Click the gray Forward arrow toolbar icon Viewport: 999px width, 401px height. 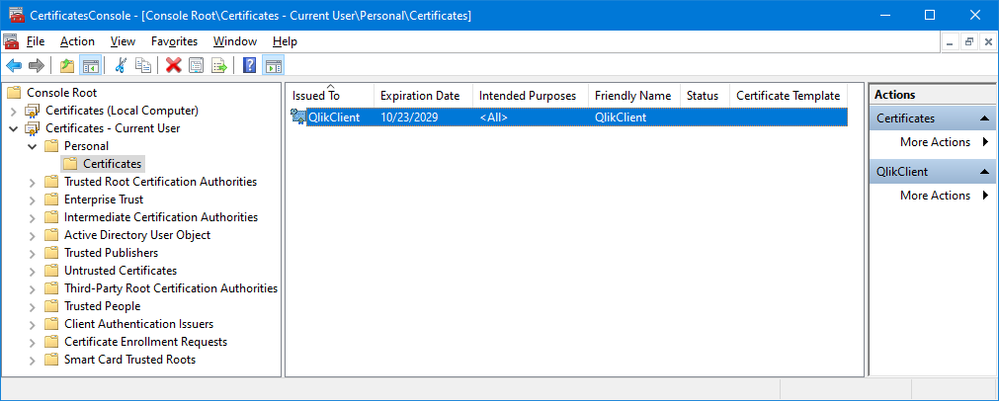pos(36,65)
